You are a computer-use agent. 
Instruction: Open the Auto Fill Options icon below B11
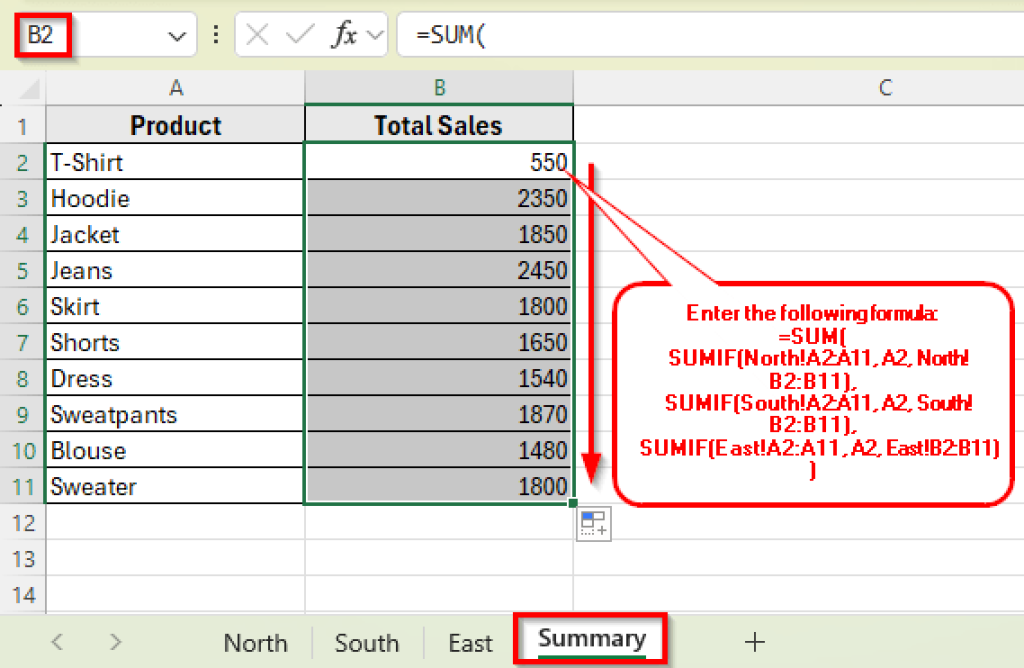pos(593,524)
